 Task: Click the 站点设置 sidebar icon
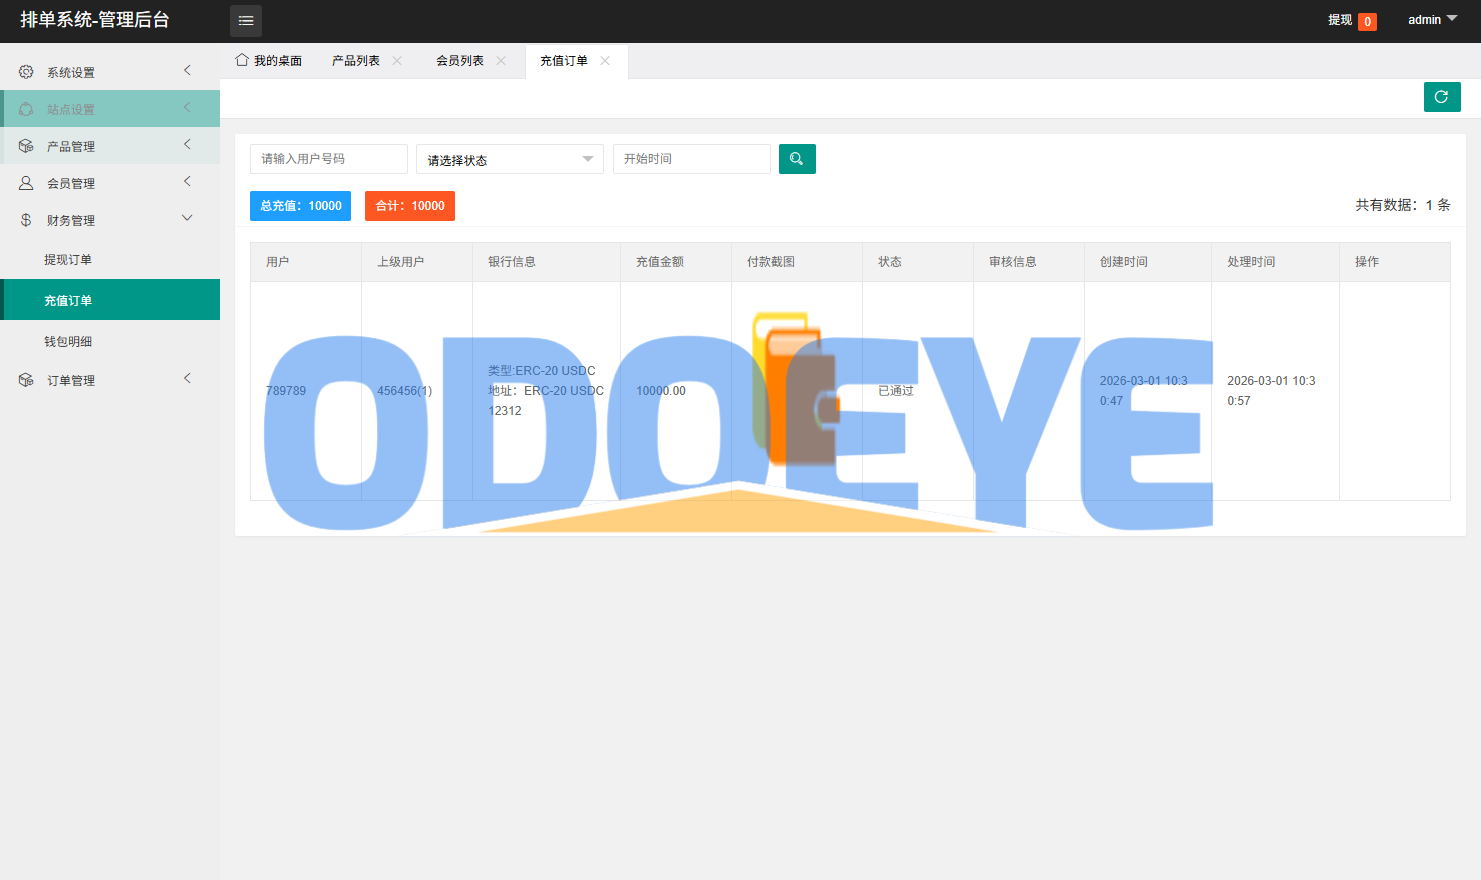pyautogui.click(x=25, y=108)
